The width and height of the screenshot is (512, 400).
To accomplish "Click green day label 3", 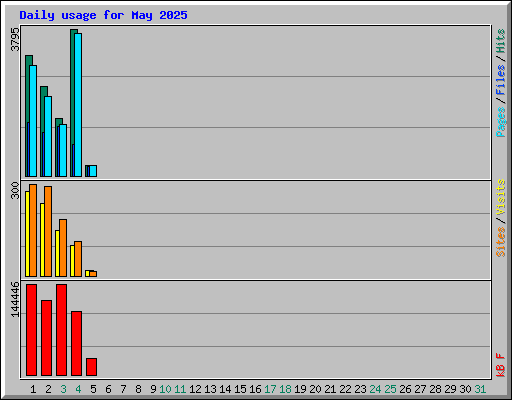I will (x=63, y=389).
